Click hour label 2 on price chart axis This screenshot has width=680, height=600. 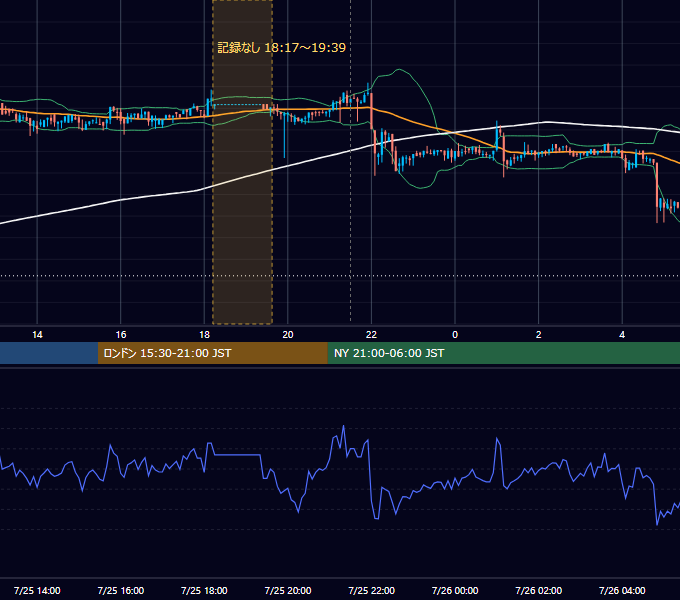click(x=539, y=335)
